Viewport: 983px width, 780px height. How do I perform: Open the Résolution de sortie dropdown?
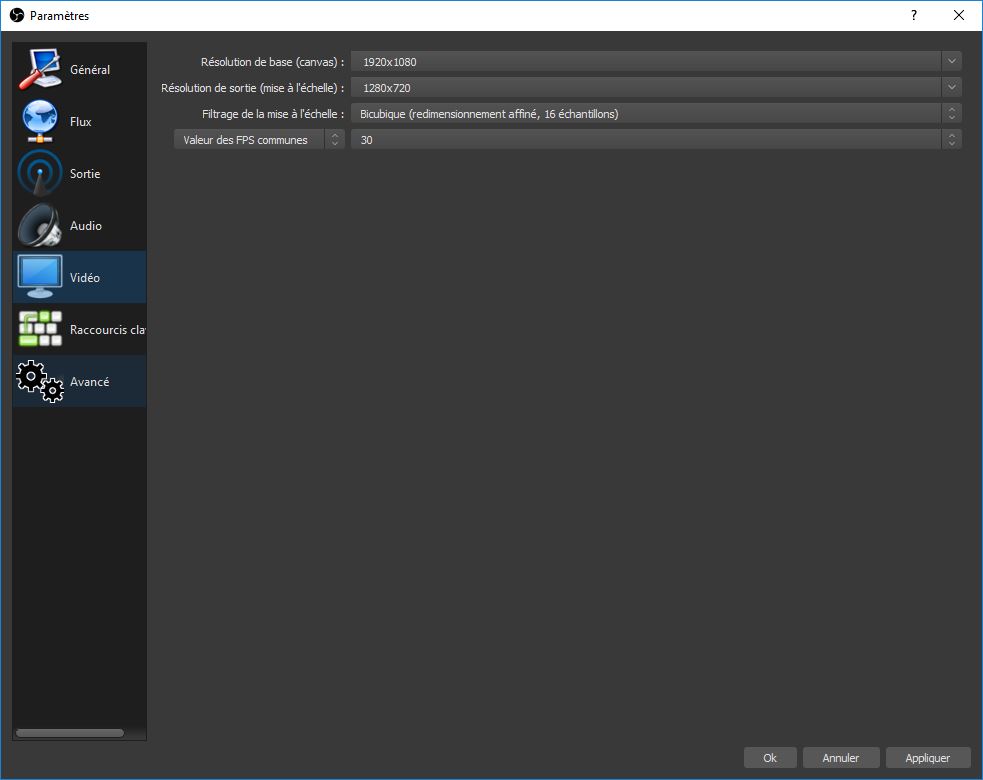pyautogui.click(x=951, y=87)
